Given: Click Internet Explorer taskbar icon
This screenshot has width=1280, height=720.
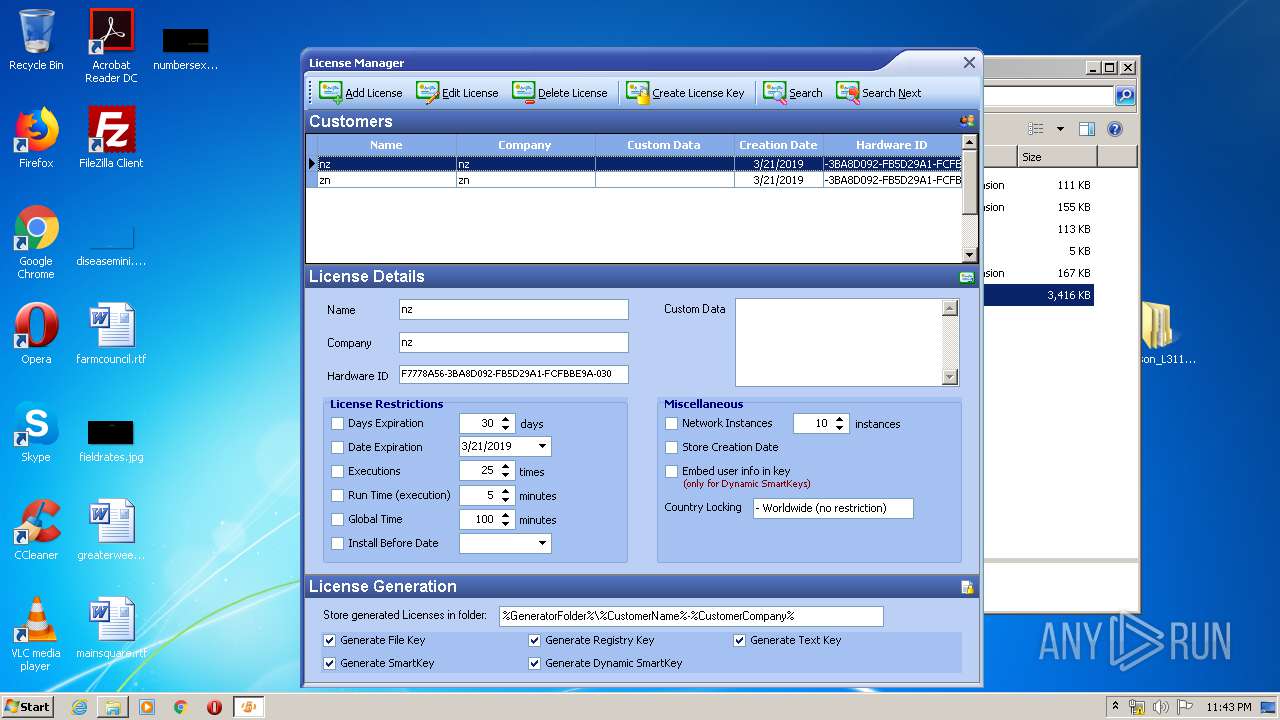Looking at the screenshot, I should (79, 707).
